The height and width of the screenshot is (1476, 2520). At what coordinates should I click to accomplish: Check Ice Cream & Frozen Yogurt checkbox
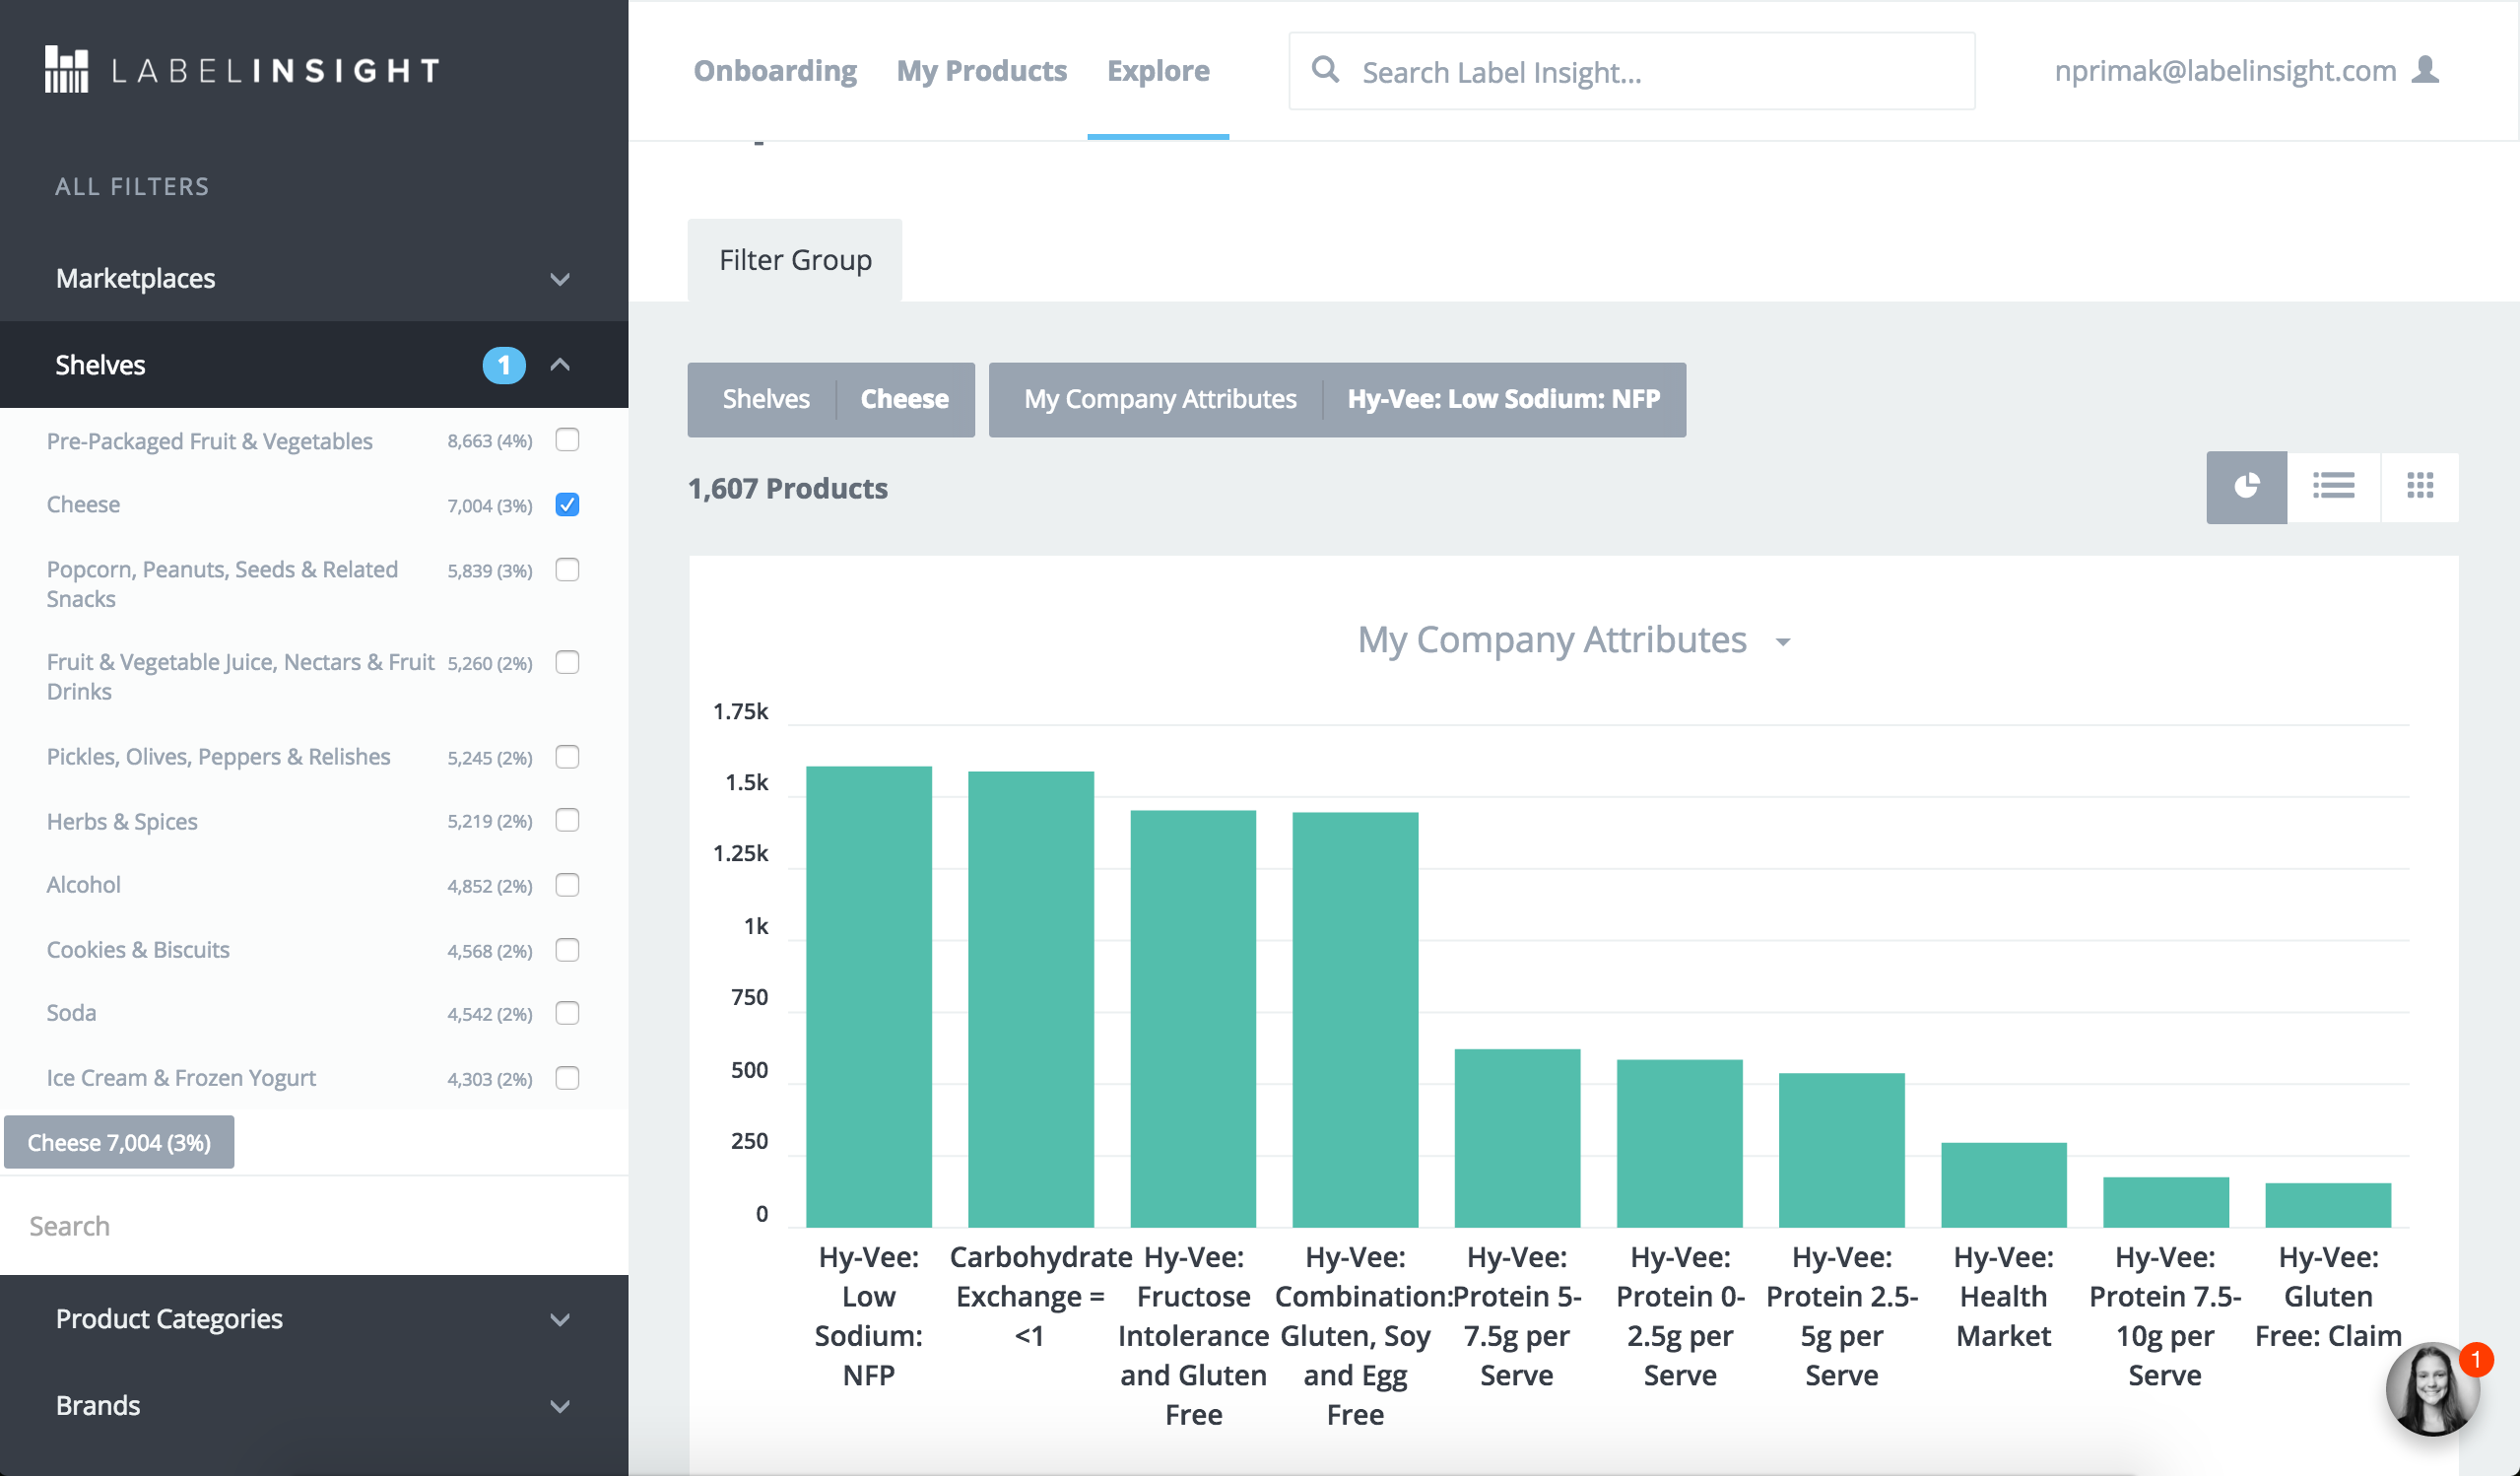tap(567, 1078)
